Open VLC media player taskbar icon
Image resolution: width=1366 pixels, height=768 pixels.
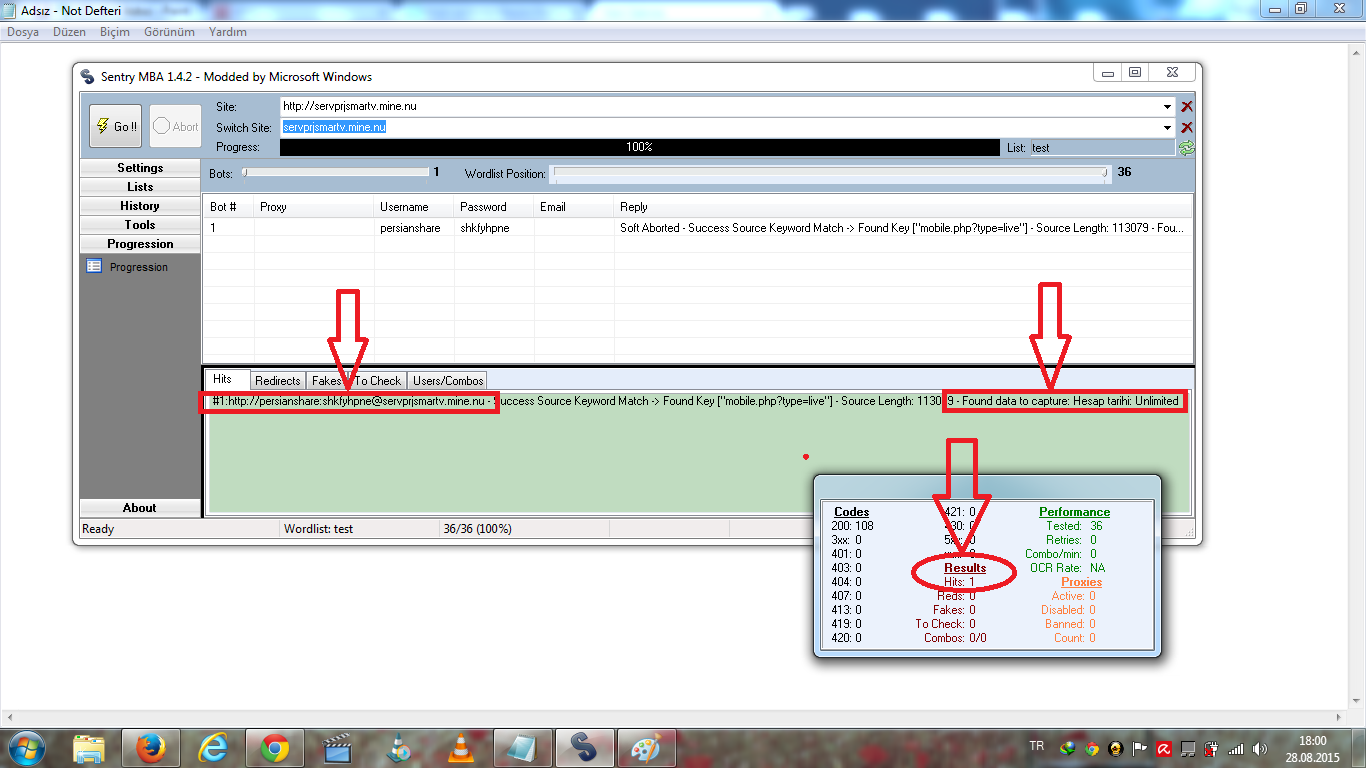pyautogui.click(x=461, y=747)
